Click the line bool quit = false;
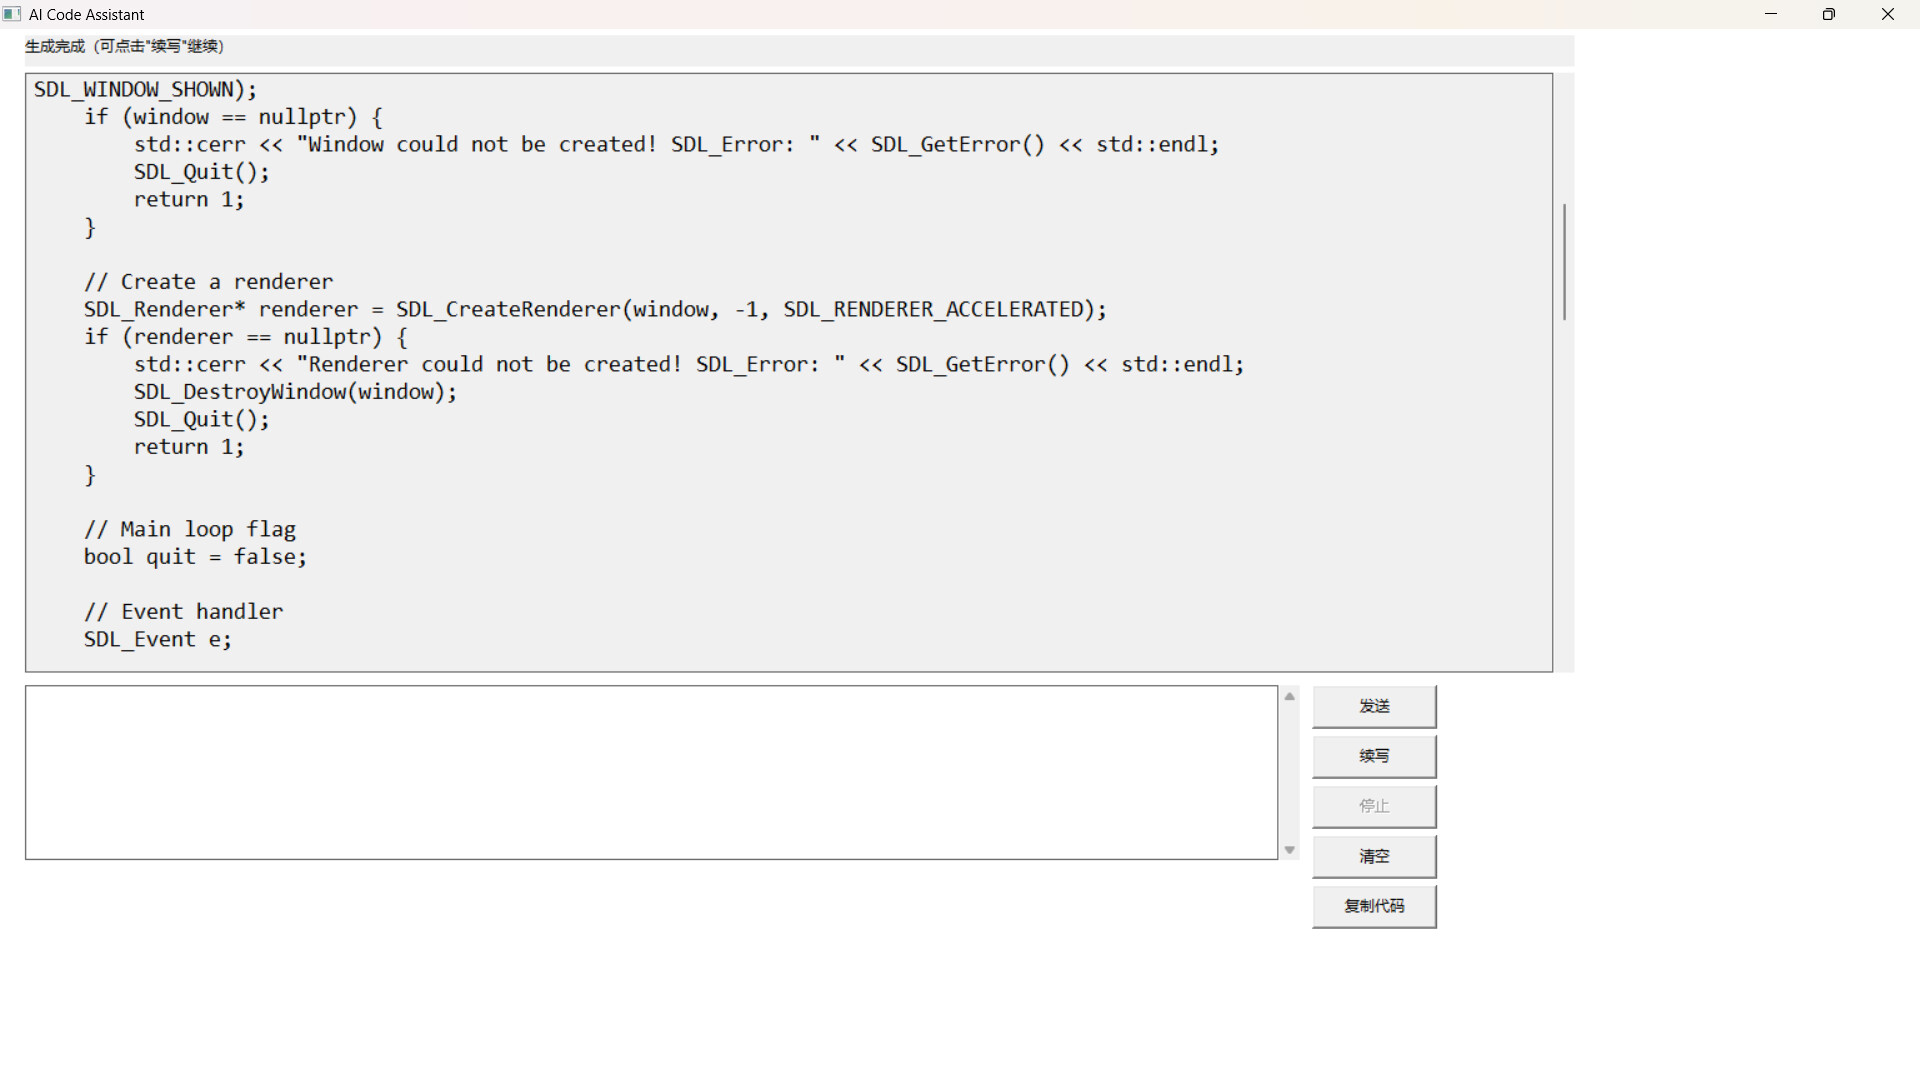Screen dimensions: 1920x1080 (x=195, y=556)
